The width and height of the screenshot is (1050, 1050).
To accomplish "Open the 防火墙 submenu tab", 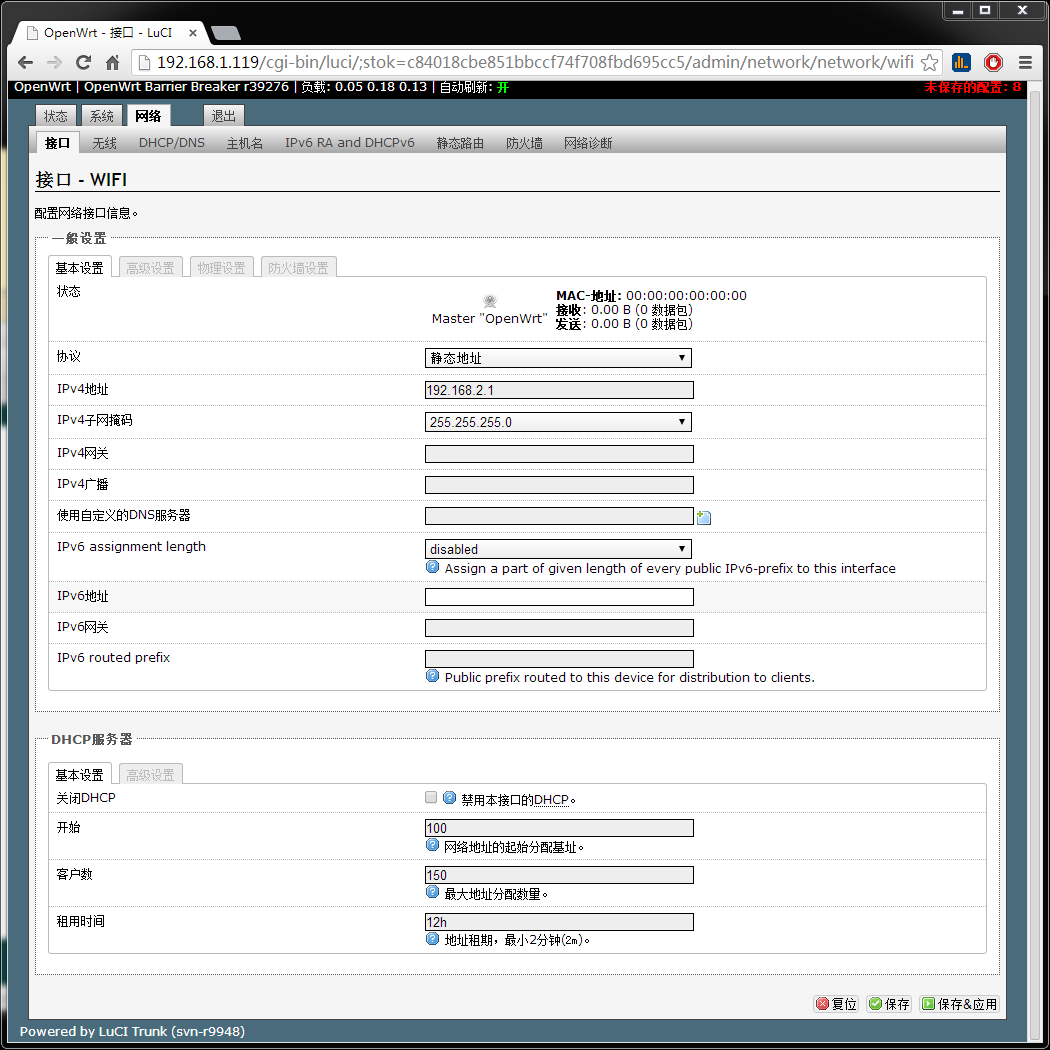I will tap(524, 143).
